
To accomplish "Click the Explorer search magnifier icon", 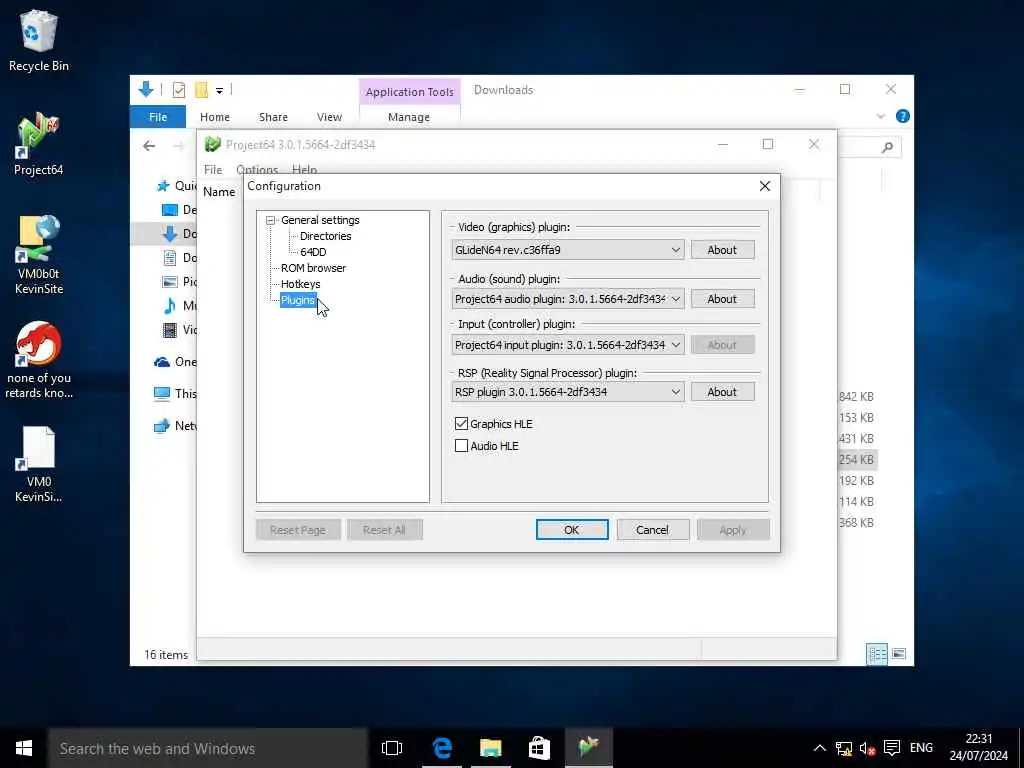I will (886, 148).
